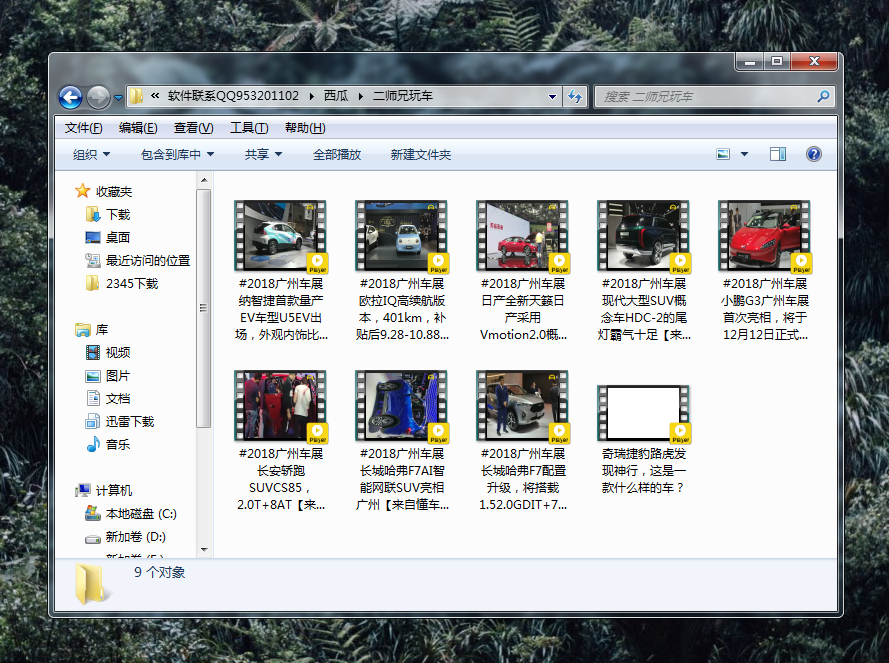Click the folder icon in the address bar
Image resolution: width=889 pixels, height=663 pixels.
(x=136, y=96)
